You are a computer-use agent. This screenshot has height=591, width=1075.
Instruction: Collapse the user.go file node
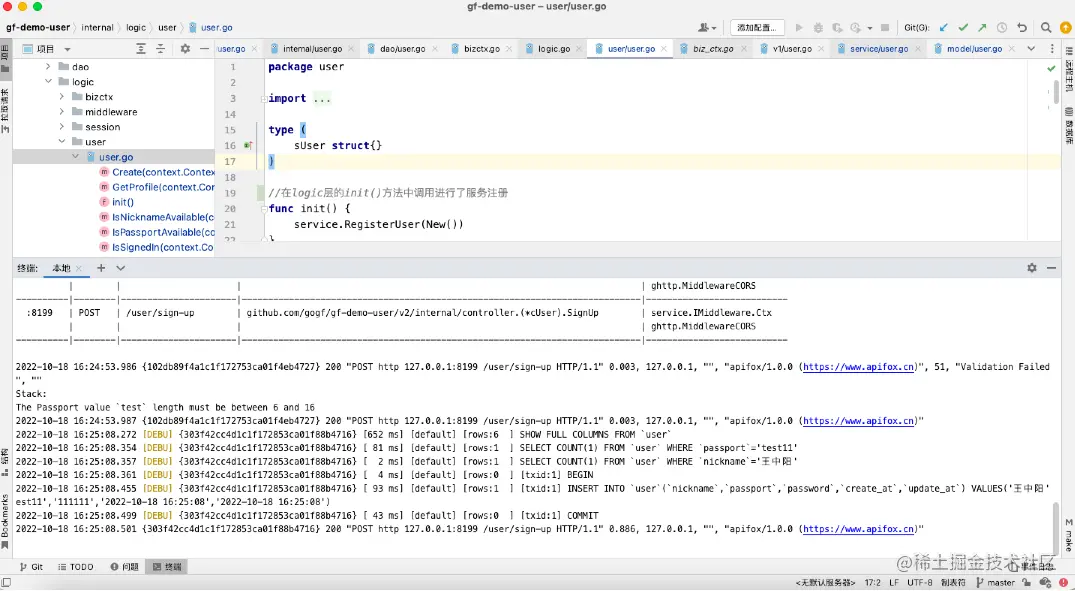click(75, 157)
